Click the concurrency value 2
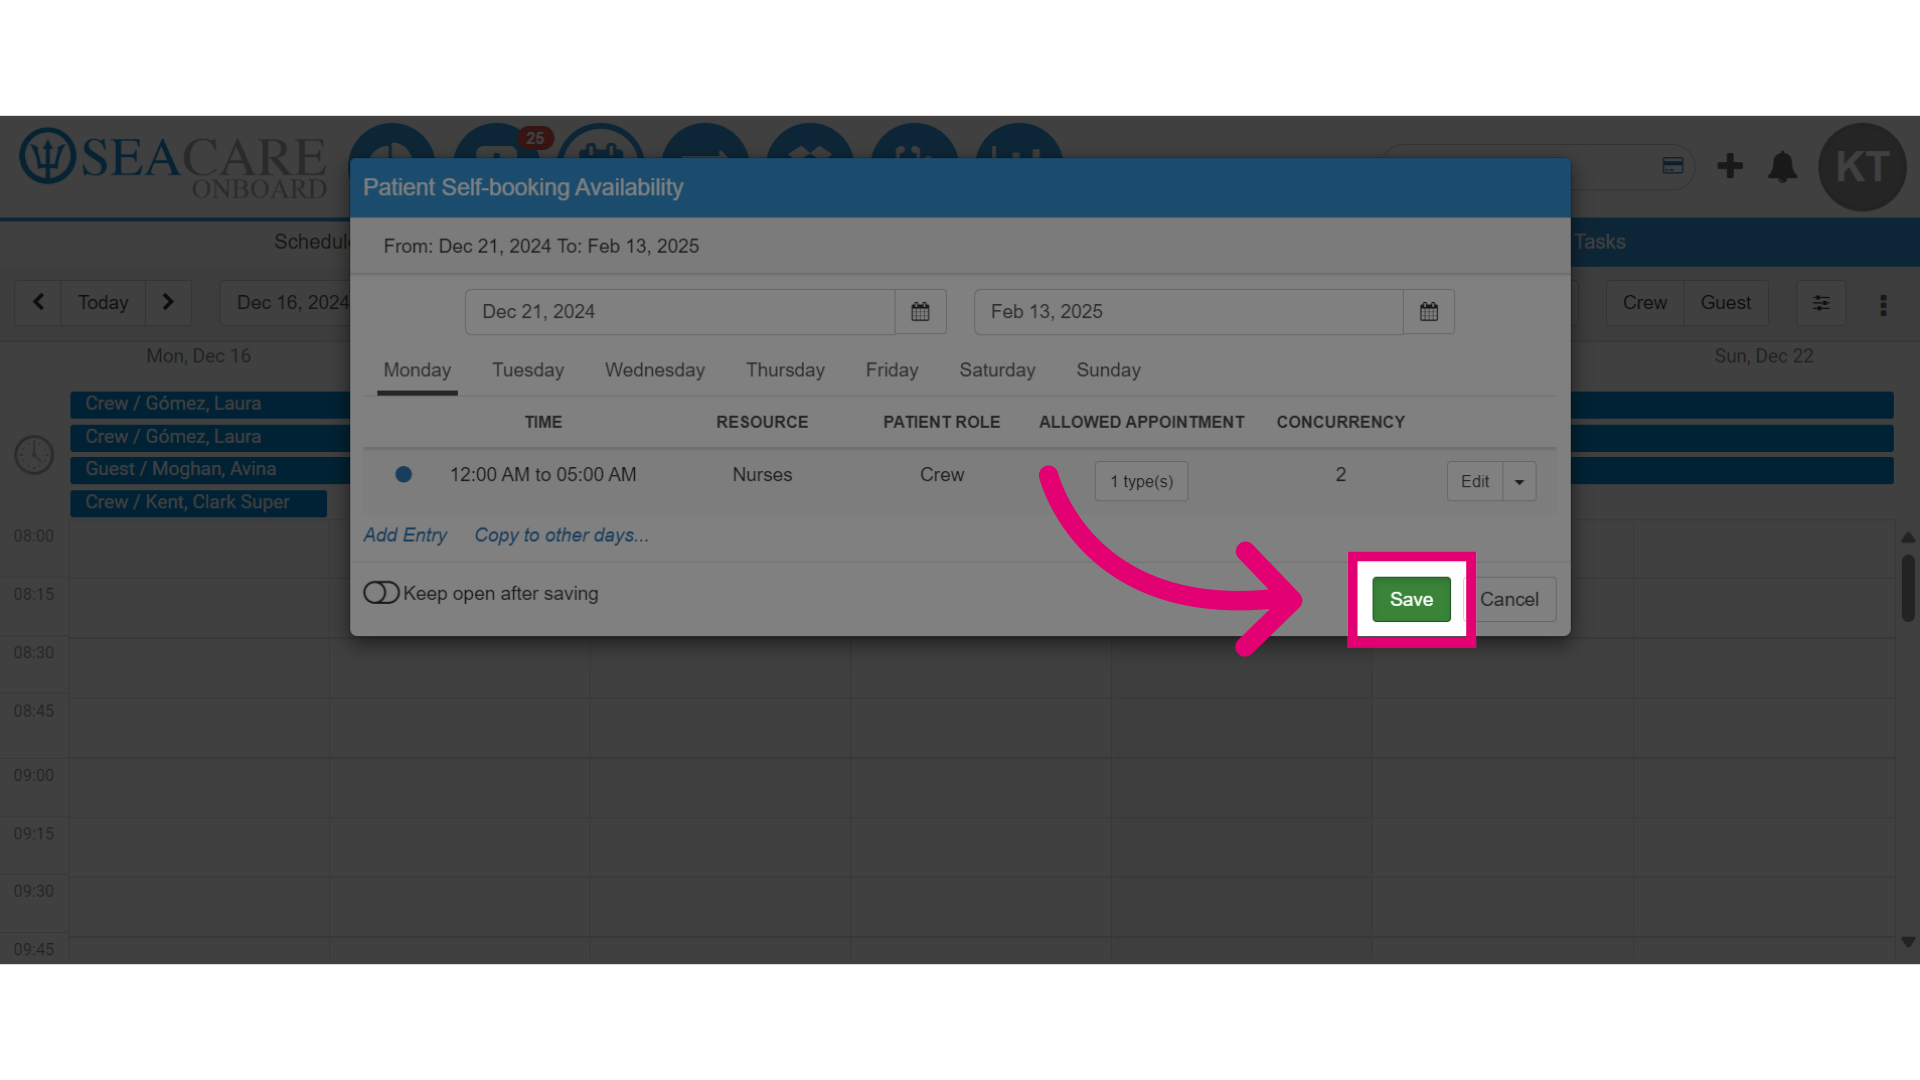1920x1080 pixels. [1340, 475]
